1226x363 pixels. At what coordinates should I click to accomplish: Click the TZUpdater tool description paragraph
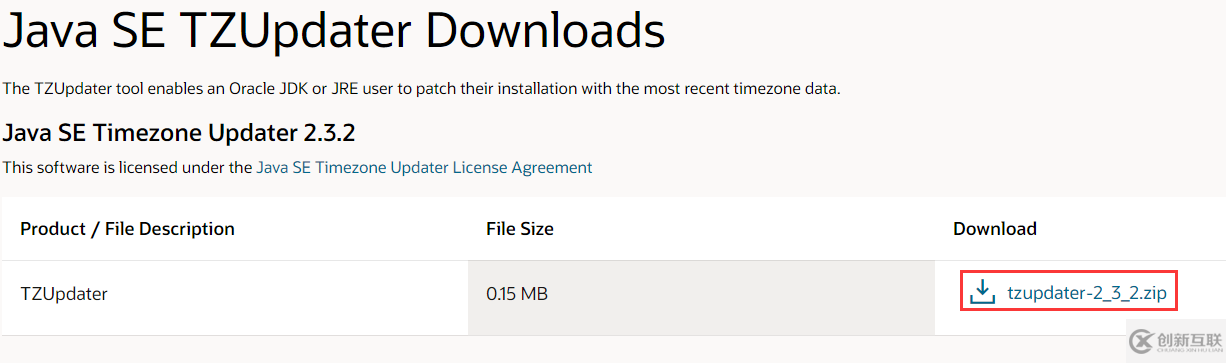[421, 89]
